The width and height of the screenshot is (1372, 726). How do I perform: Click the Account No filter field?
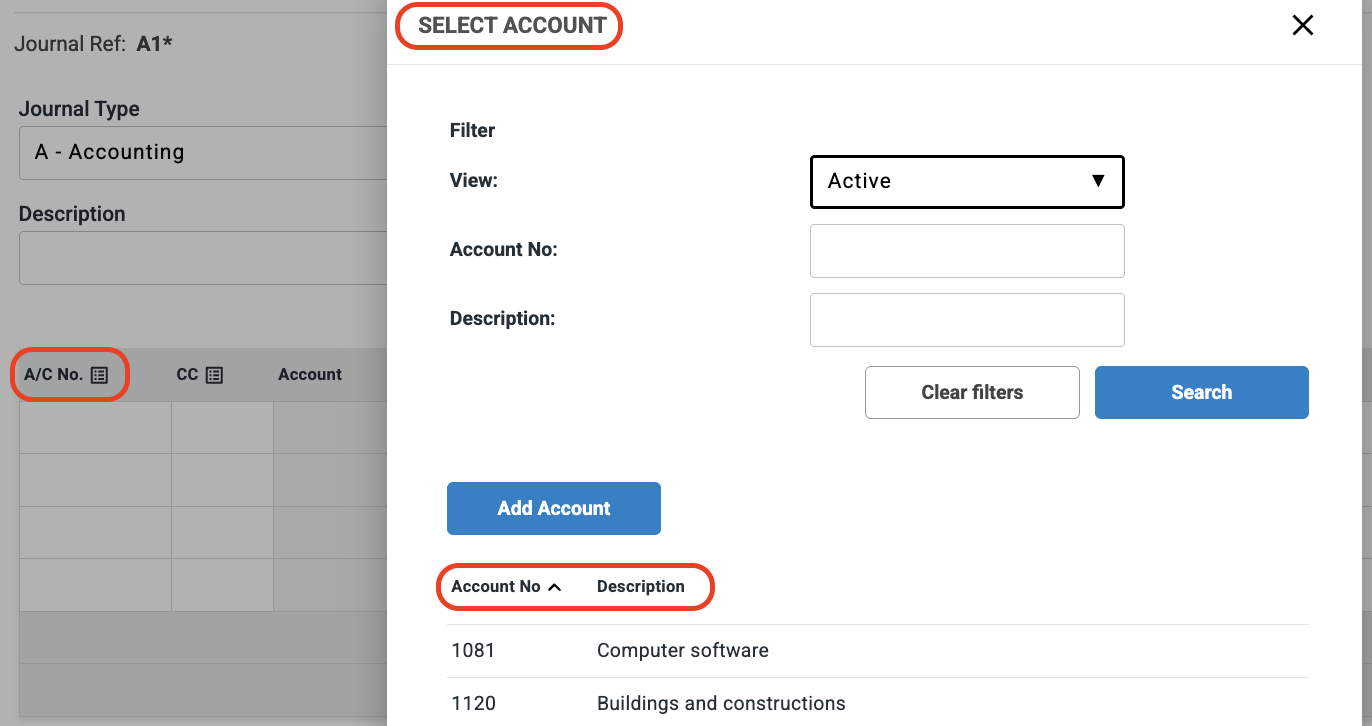[966, 251]
